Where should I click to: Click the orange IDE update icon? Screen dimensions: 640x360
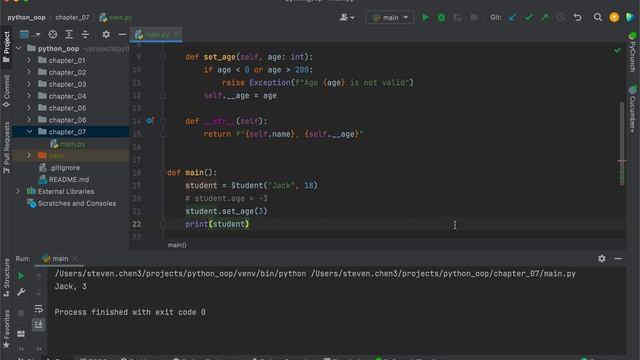[614, 18]
